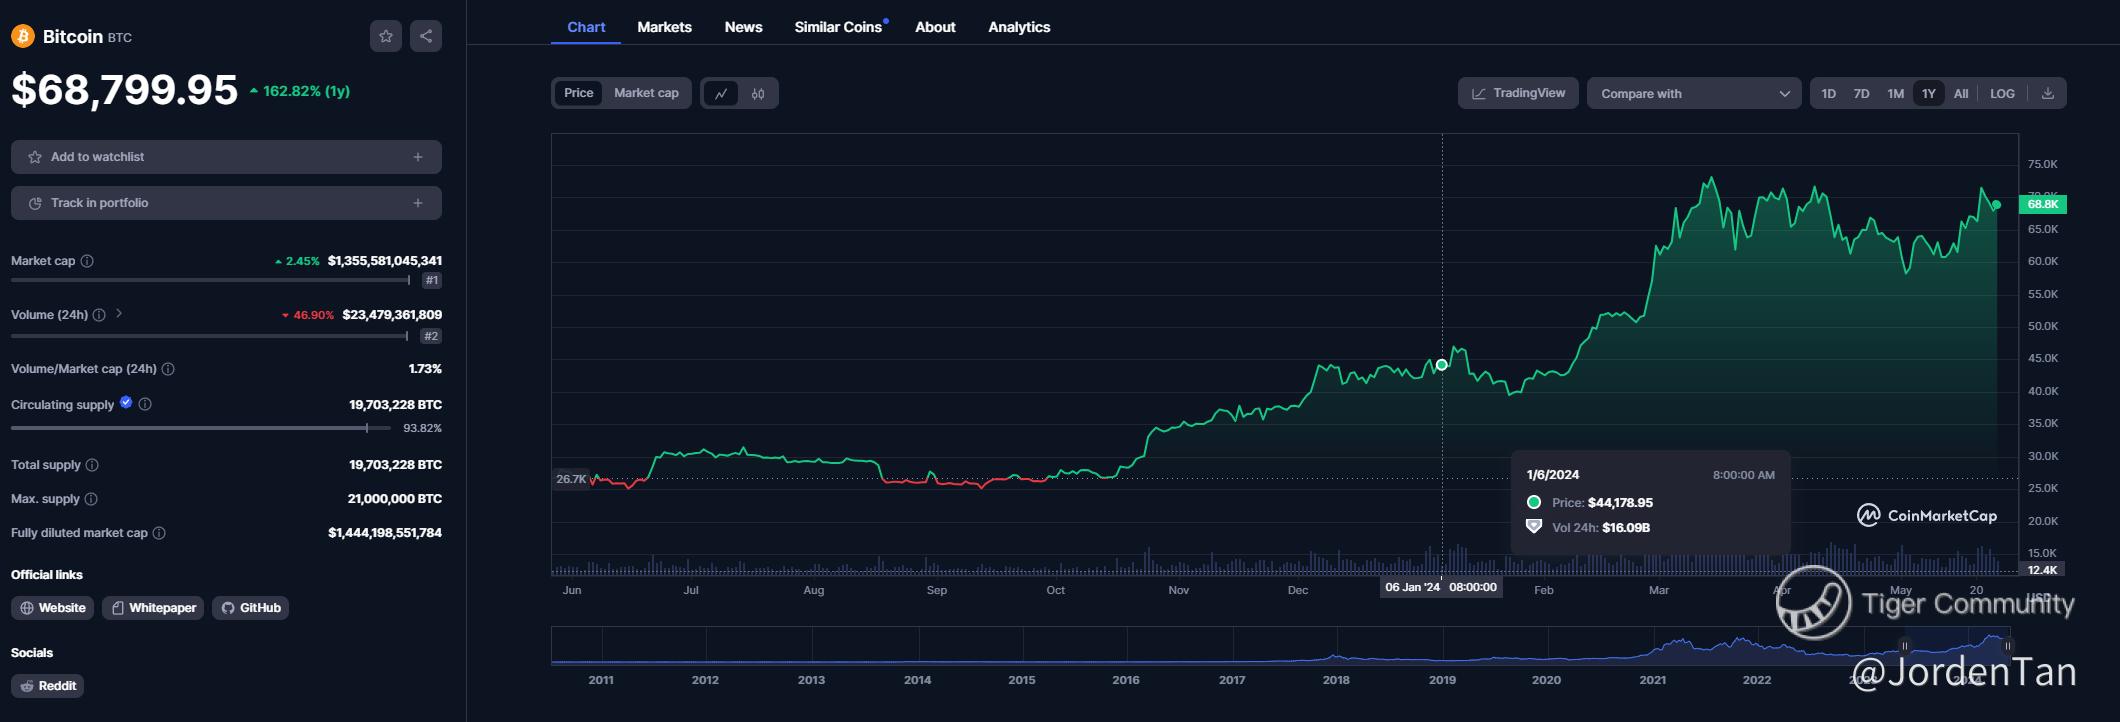Screen dimensions: 2120x722
Task: Open the Market cap info tooltip icon
Action: pos(87,261)
